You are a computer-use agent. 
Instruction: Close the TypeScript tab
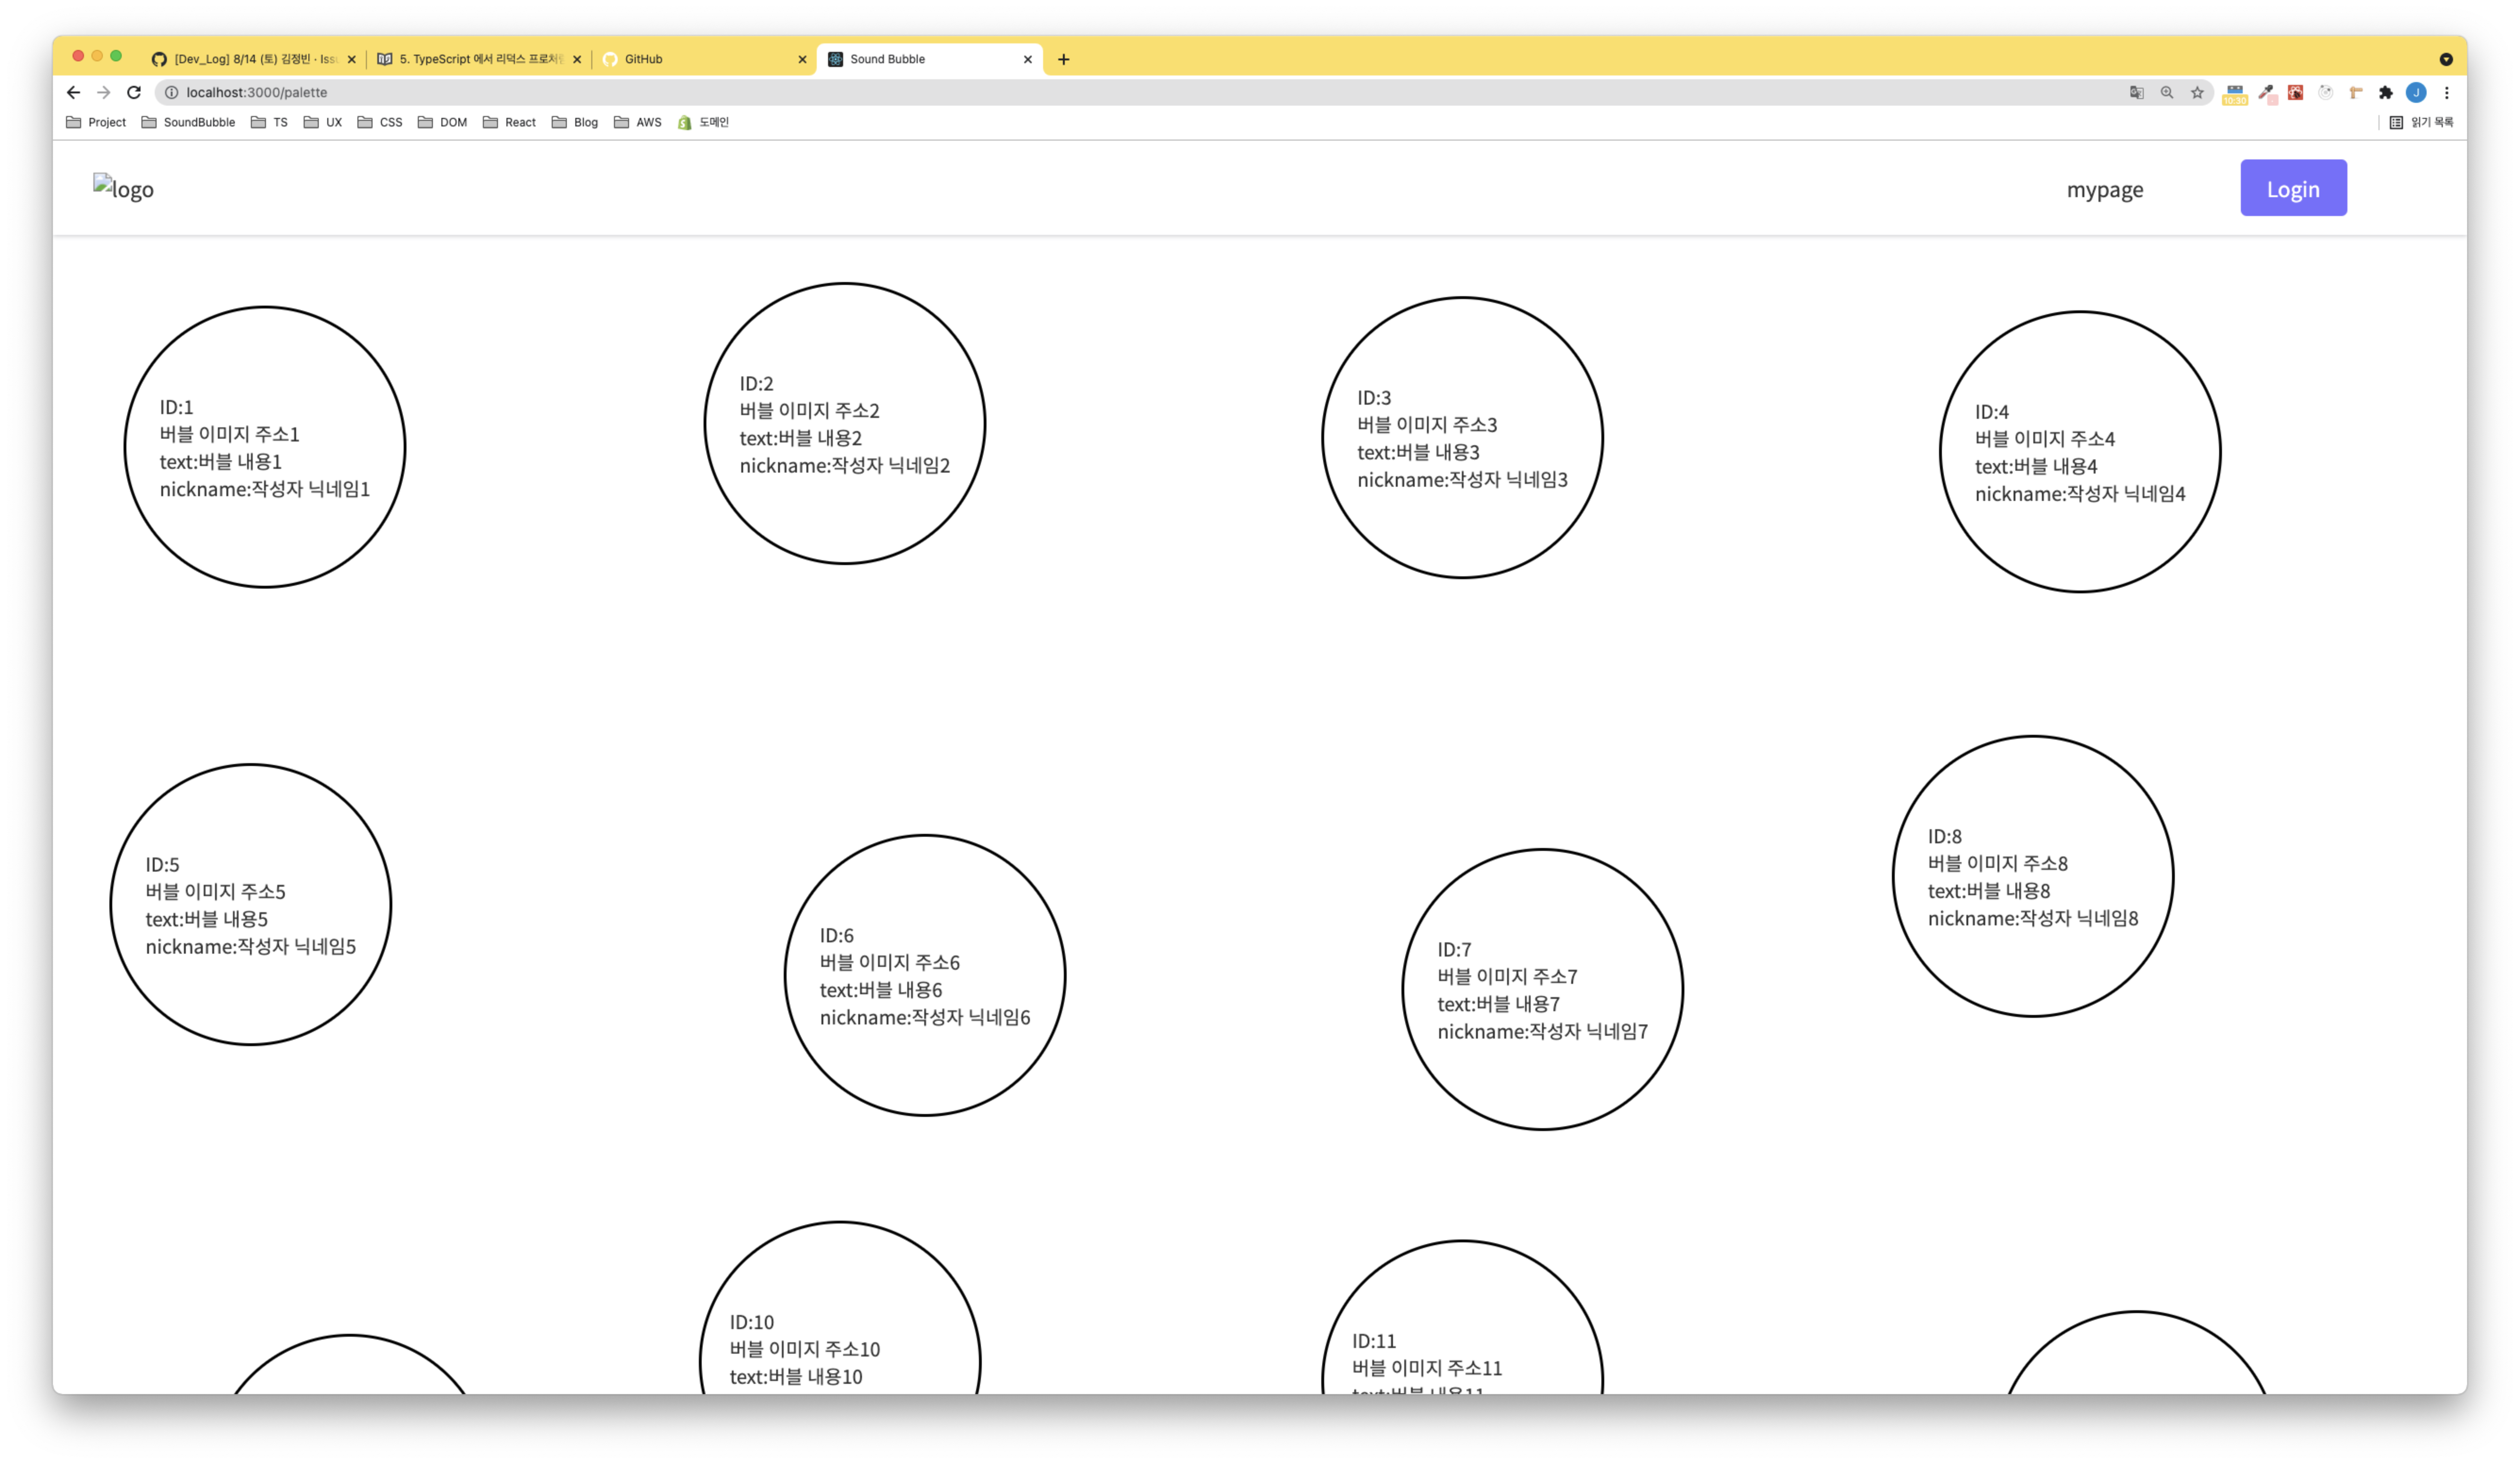tap(577, 59)
